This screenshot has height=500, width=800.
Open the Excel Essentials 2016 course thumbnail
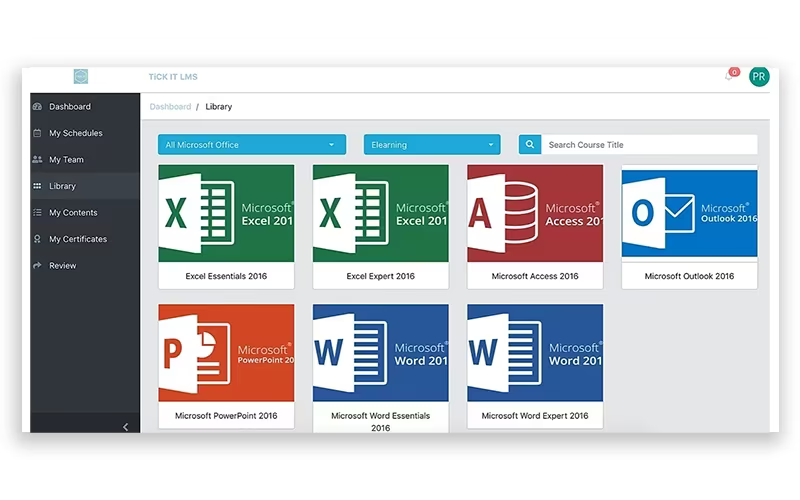coord(226,213)
